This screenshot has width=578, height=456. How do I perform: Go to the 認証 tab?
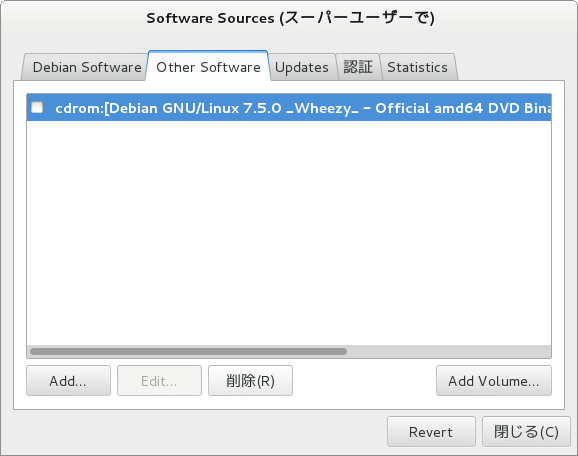point(358,67)
